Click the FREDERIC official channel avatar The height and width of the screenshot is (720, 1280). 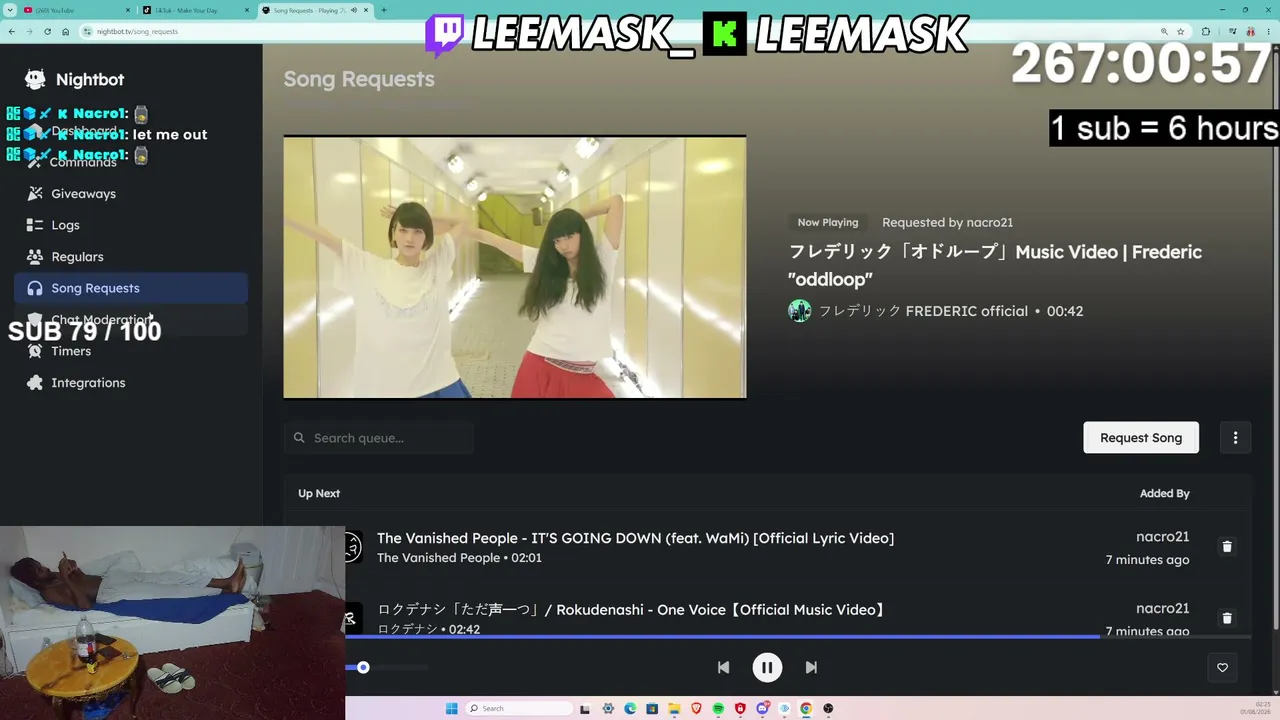pyautogui.click(x=800, y=311)
